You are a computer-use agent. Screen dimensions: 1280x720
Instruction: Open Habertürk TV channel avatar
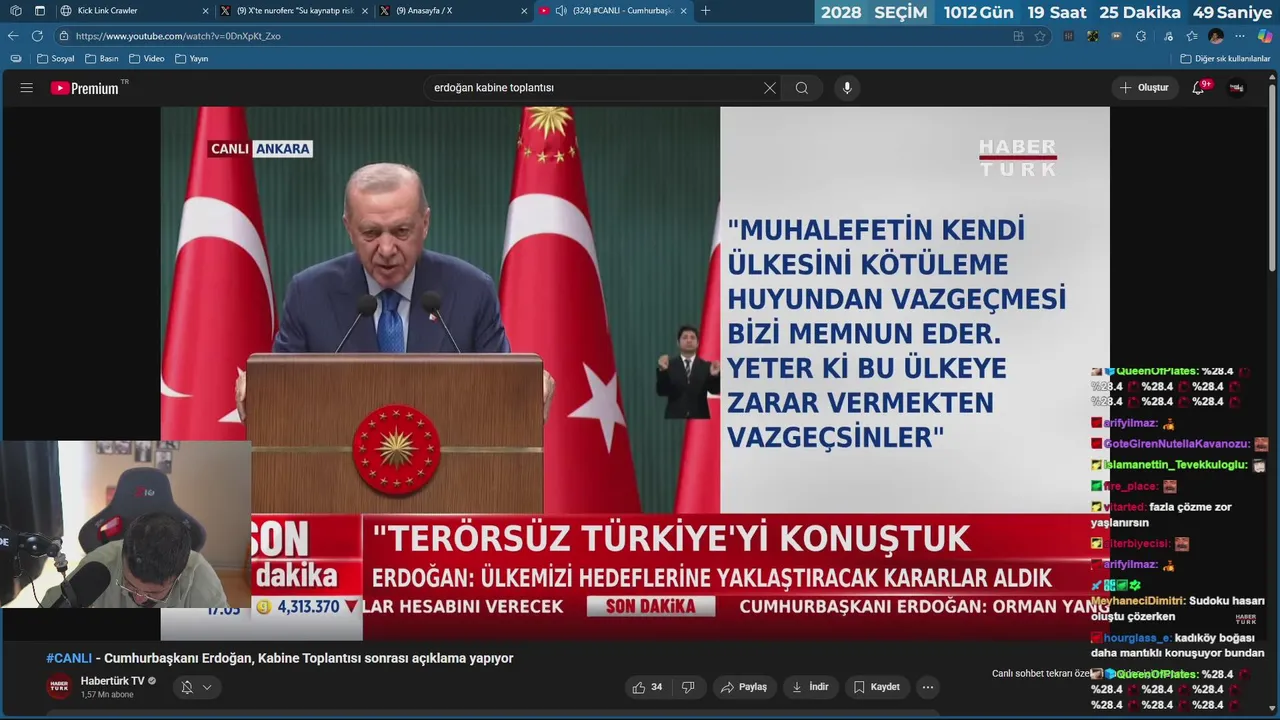click(59, 687)
